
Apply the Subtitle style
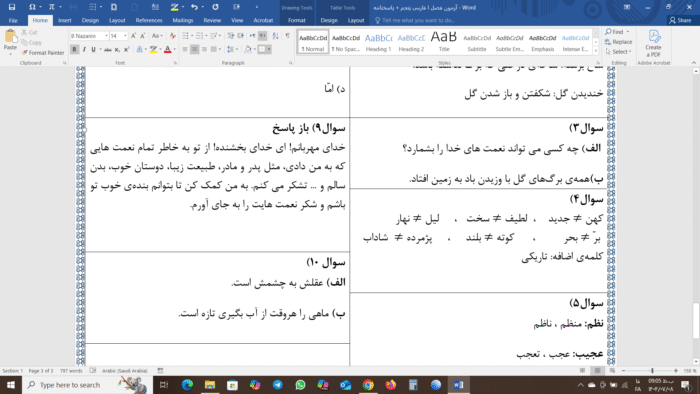477,42
